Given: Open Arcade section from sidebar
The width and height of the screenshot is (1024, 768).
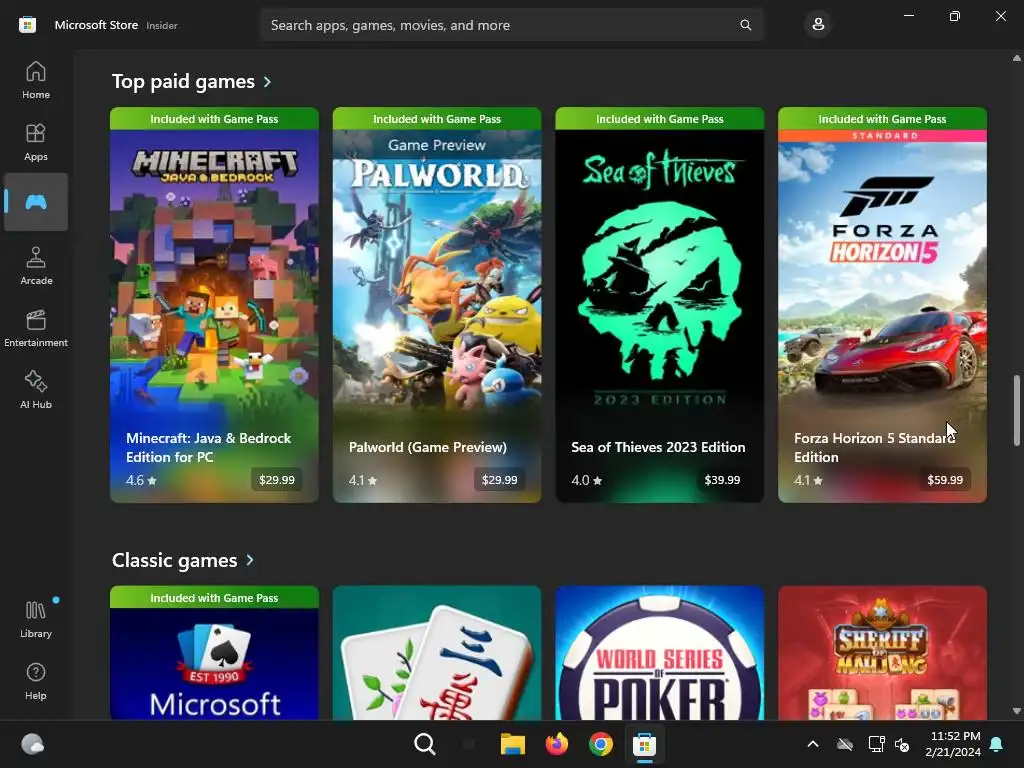Looking at the screenshot, I should (x=36, y=266).
